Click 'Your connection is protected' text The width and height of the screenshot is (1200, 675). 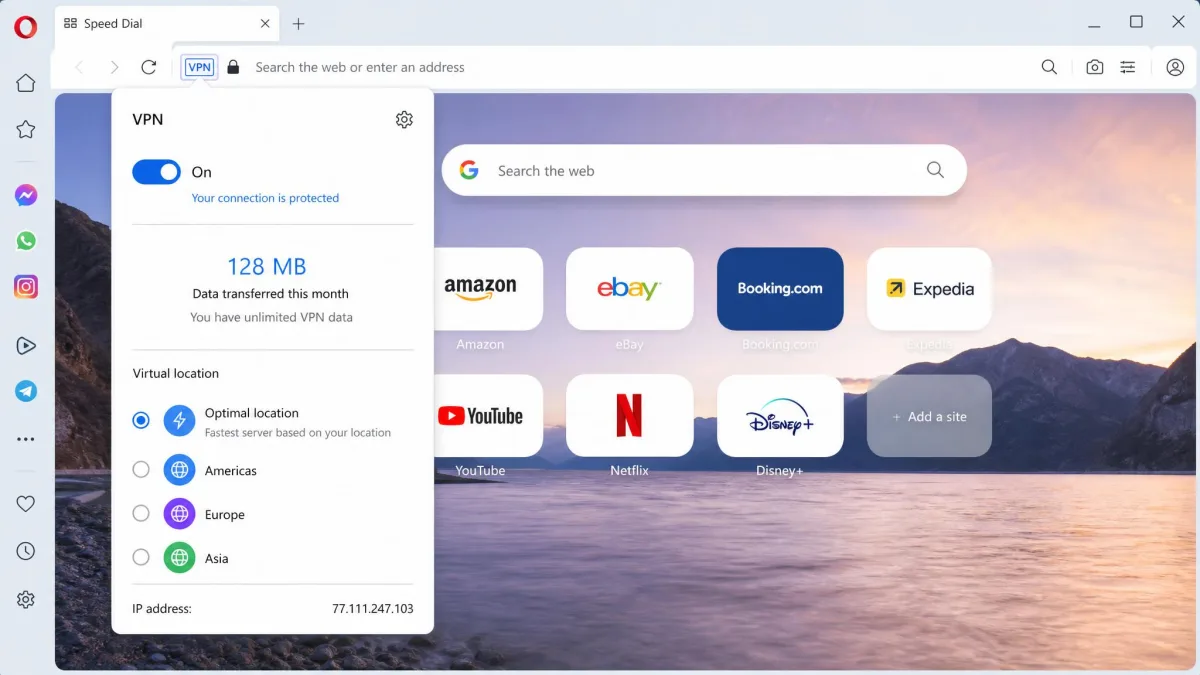[265, 198]
